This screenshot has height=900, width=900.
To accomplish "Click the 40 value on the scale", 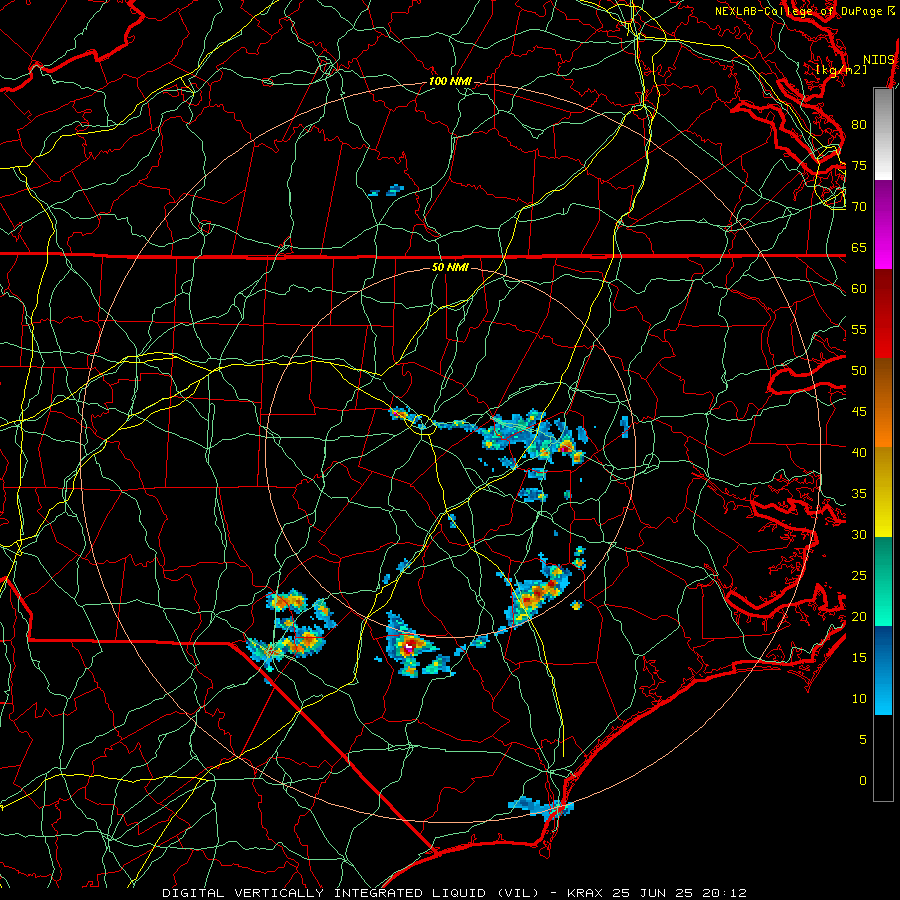I will click(859, 452).
